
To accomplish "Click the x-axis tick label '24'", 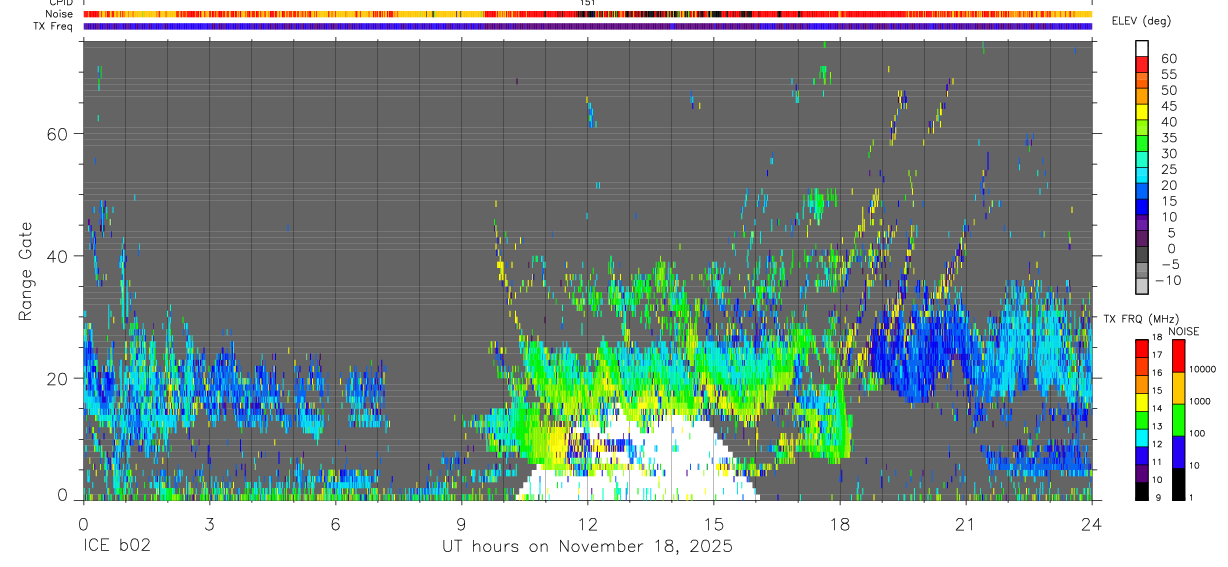I will coord(1092,524).
